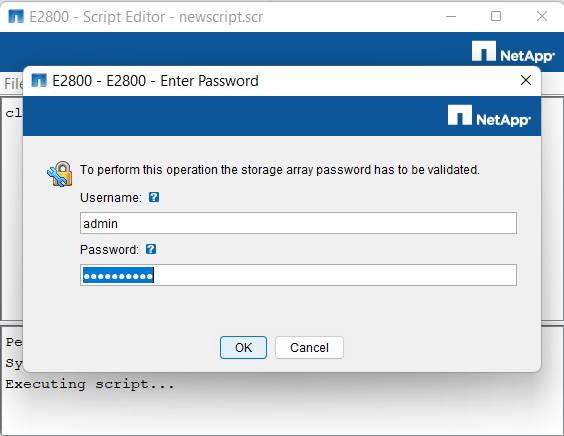Viewport: 564px width, 436px height.
Task: Click the Password help question-mark icon
Action: tap(151, 249)
